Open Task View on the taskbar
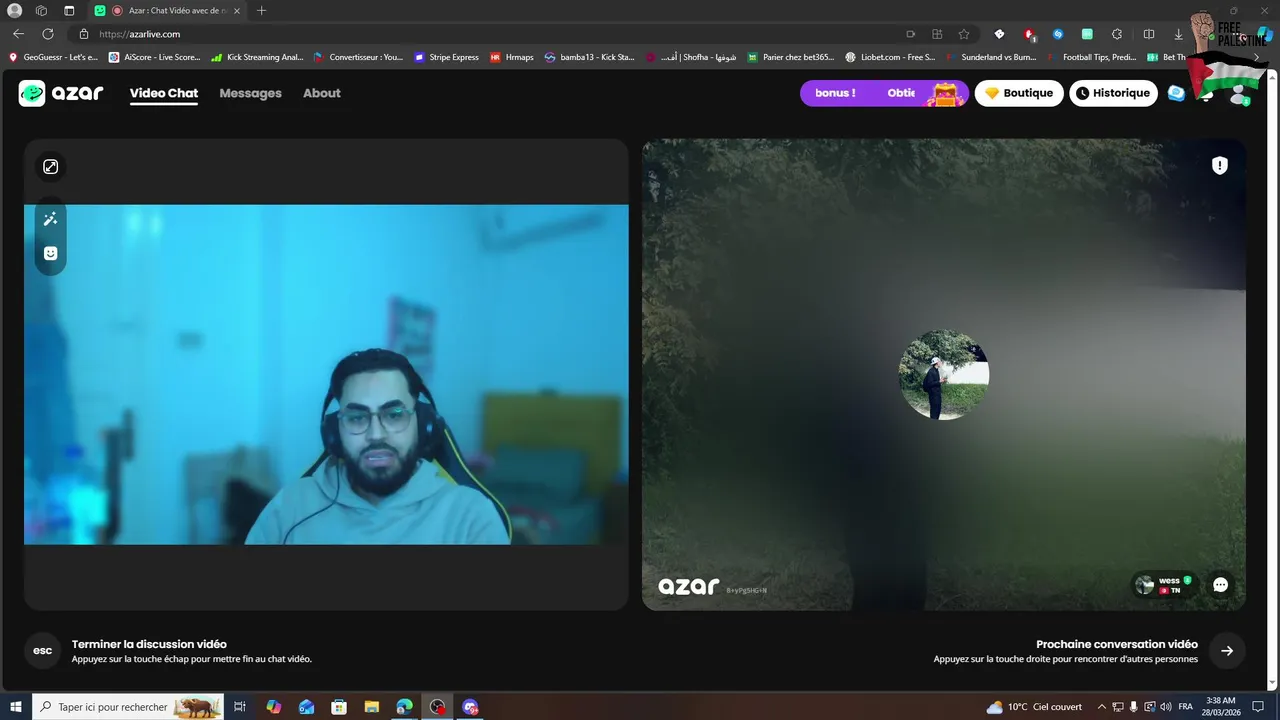 [x=240, y=707]
